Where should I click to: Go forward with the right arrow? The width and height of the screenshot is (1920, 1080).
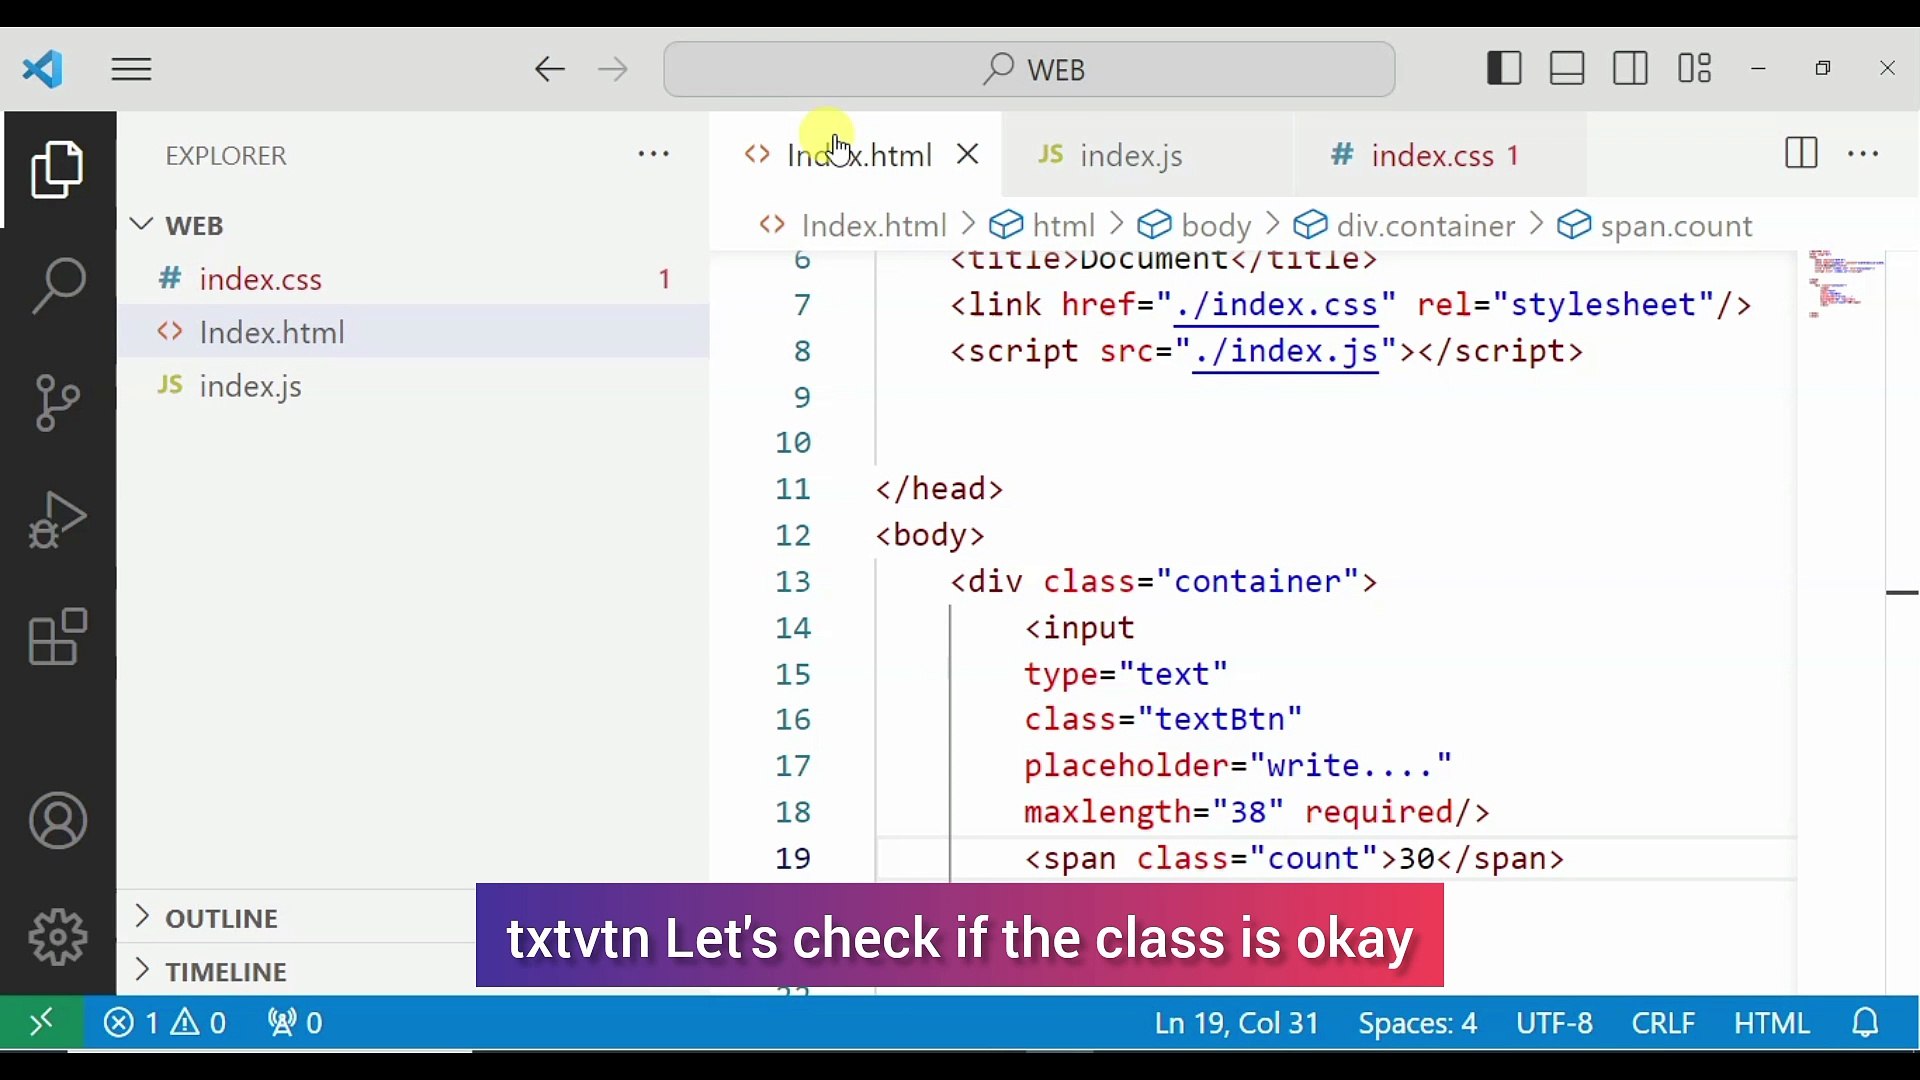pos(613,70)
